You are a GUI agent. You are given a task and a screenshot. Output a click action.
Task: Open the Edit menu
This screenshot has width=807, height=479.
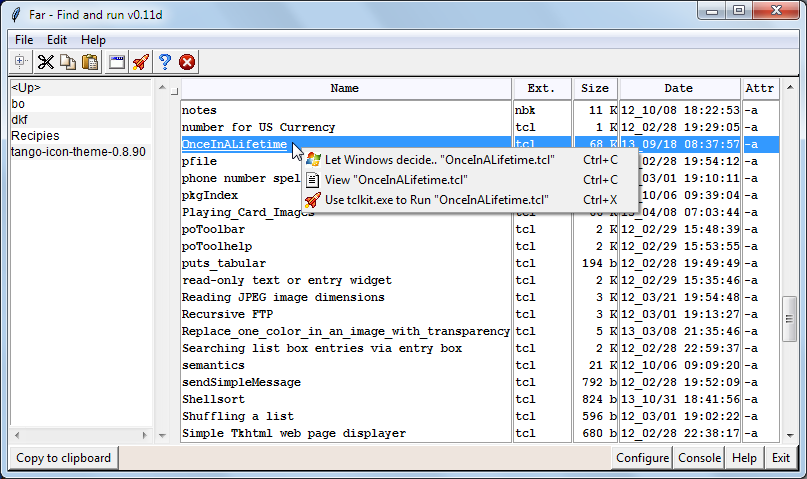point(57,40)
